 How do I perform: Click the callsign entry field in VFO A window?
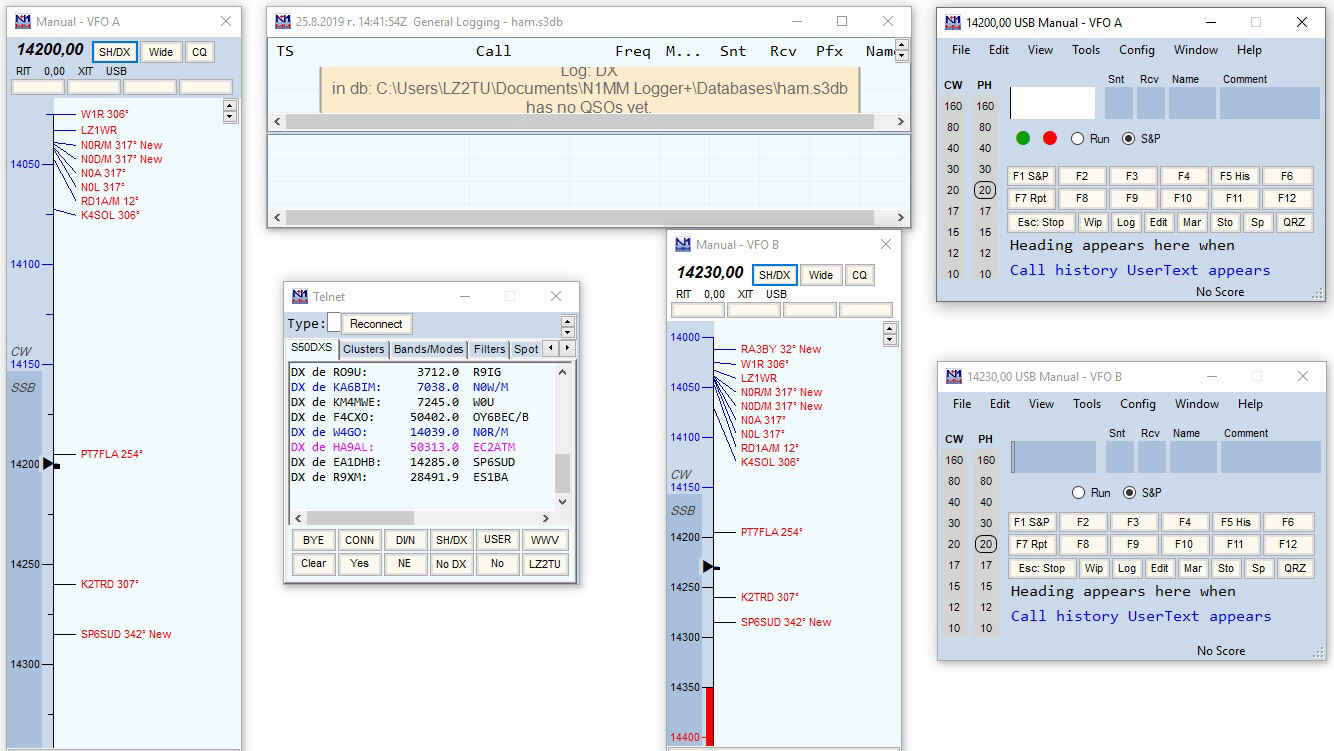[1052, 103]
